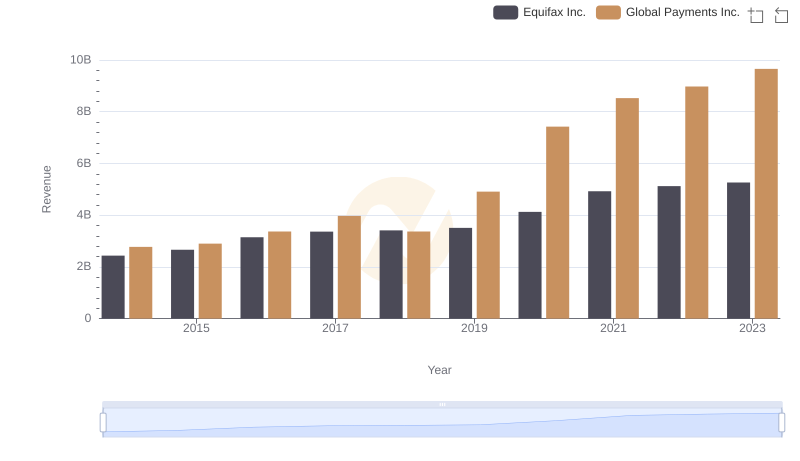Click the 4B y-axis label
The height and width of the screenshot is (461, 800).
coord(84,215)
